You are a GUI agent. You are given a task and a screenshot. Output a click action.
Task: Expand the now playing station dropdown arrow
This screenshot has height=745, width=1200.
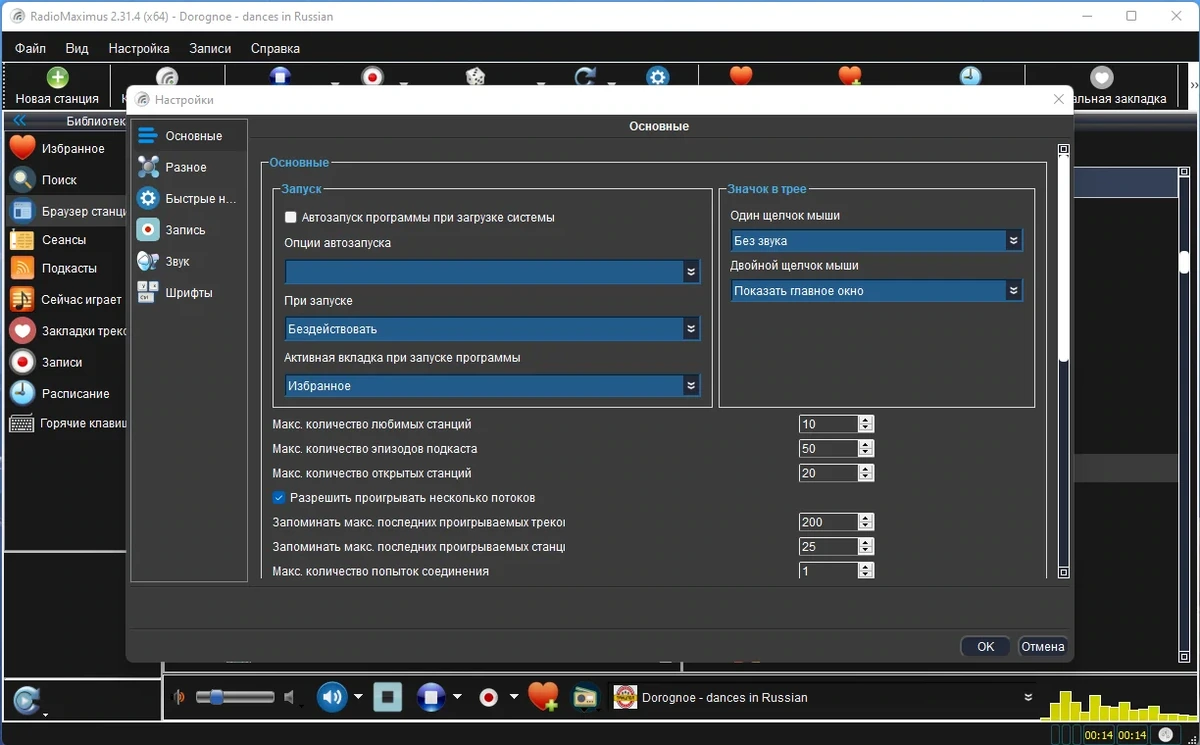click(1027, 697)
